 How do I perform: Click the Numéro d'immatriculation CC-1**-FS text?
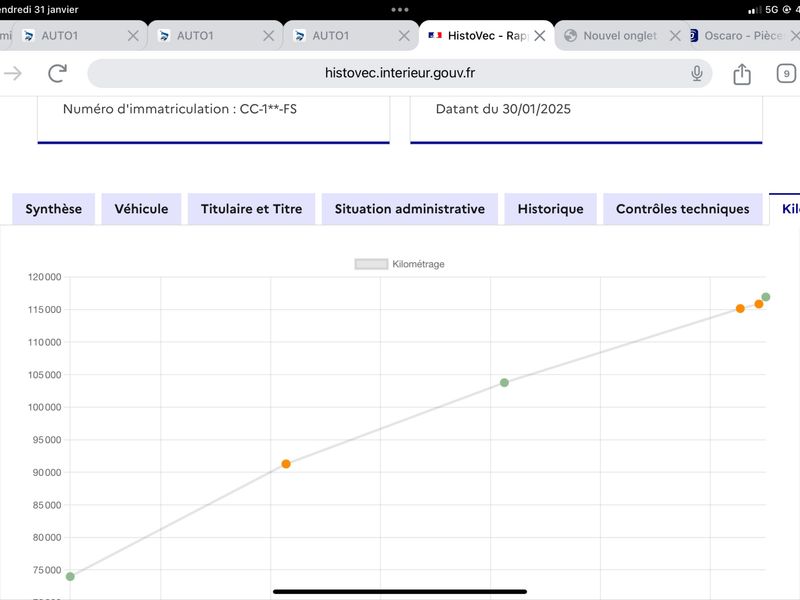click(x=180, y=109)
